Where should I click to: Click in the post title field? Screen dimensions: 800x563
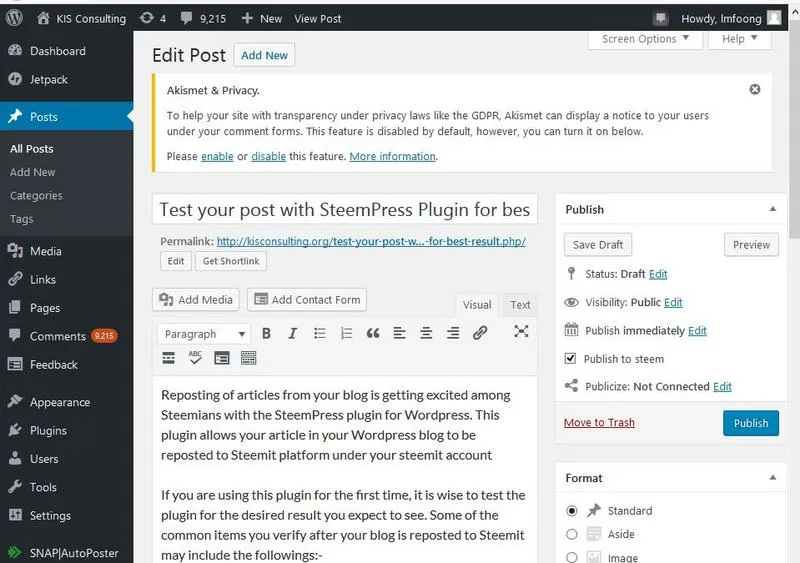pyautogui.click(x=345, y=209)
